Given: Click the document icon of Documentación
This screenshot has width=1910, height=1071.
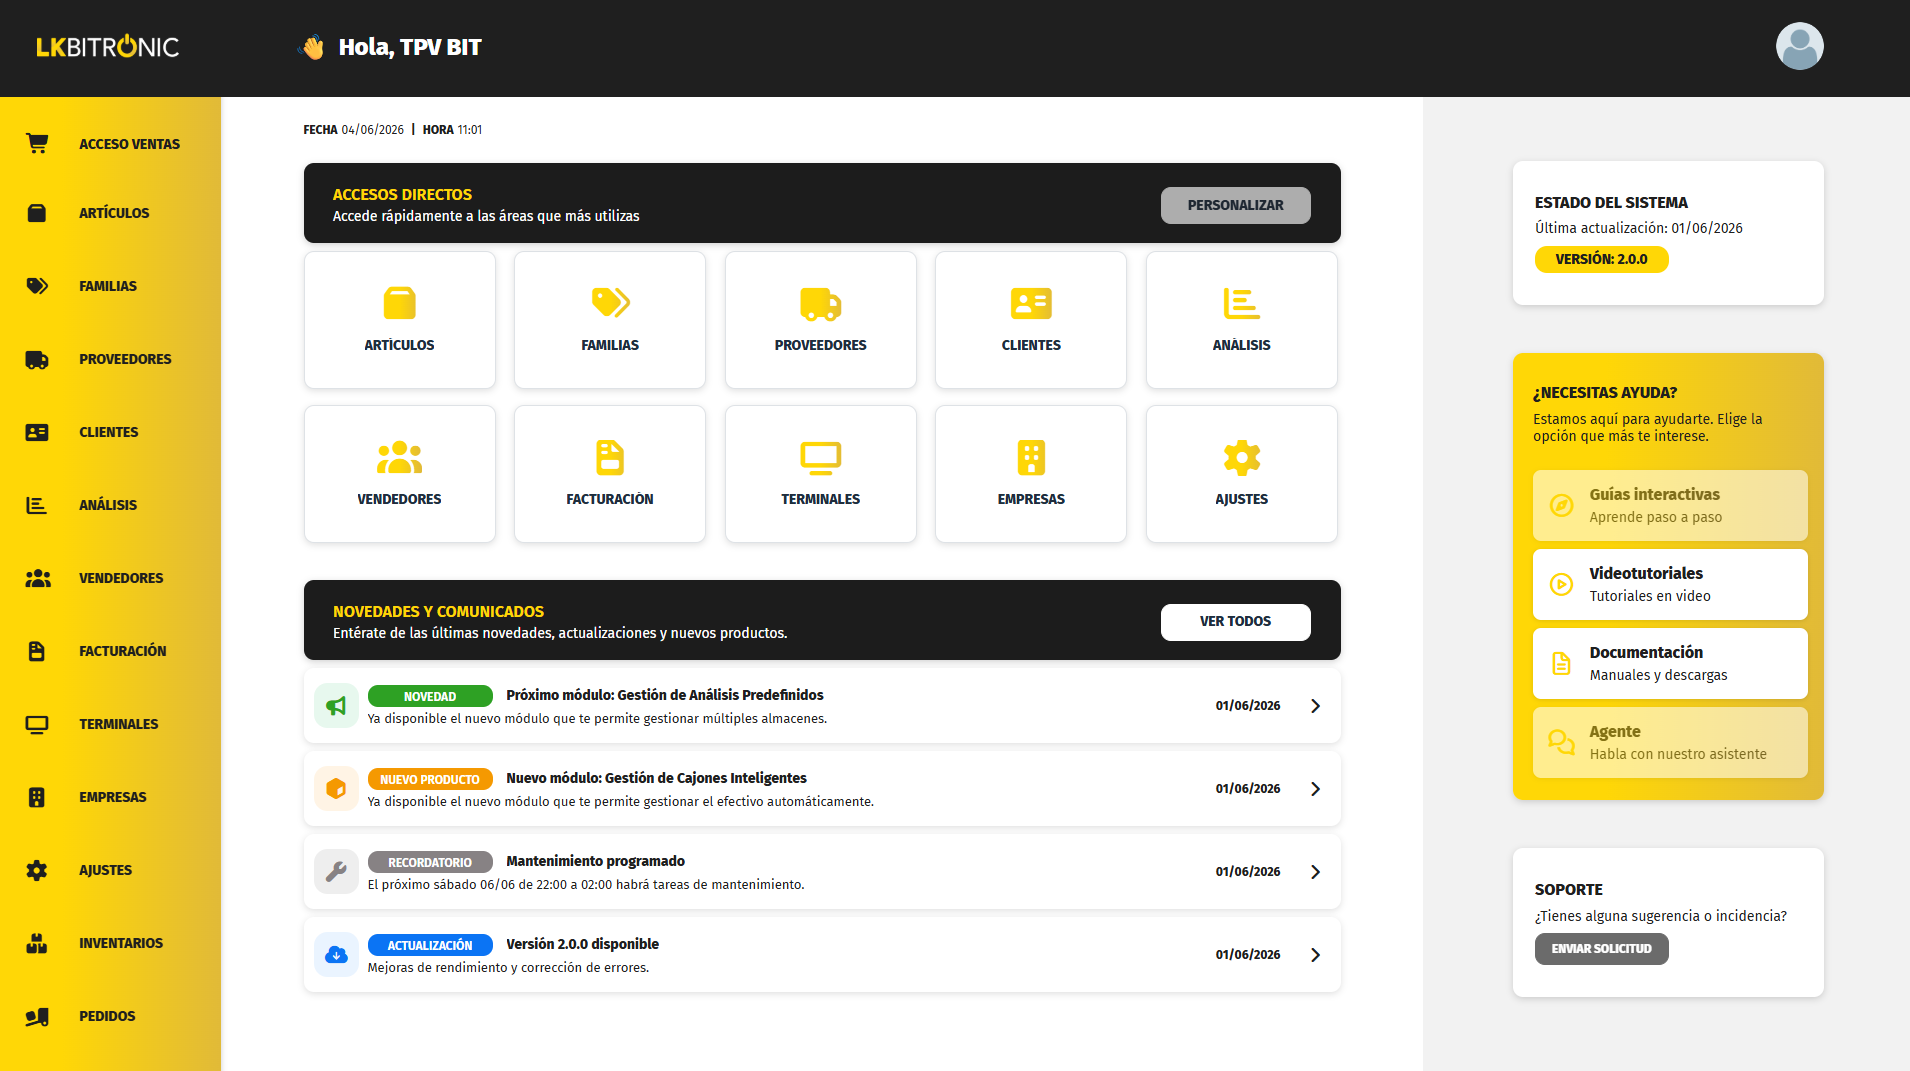Looking at the screenshot, I should (1561, 663).
